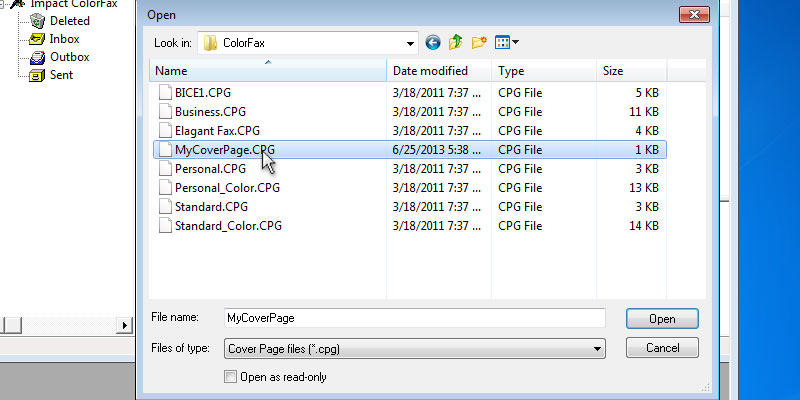The width and height of the screenshot is (800, 400).
Task: Expand the Files of type dropdown
Action: 597,348
